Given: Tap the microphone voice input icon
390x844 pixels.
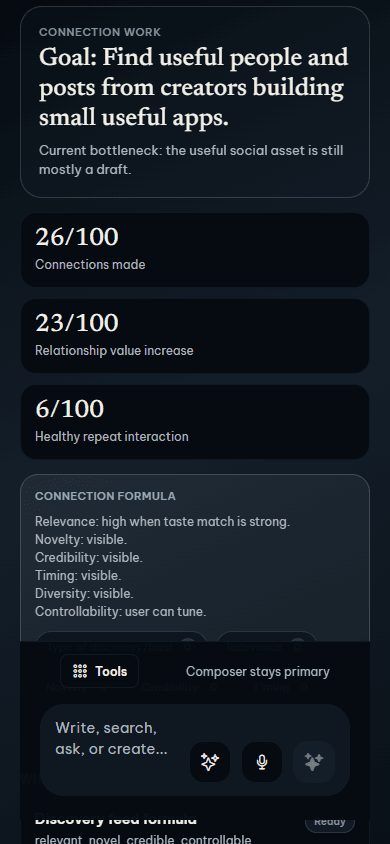Looking at the screenshot, I should (262, 762).
